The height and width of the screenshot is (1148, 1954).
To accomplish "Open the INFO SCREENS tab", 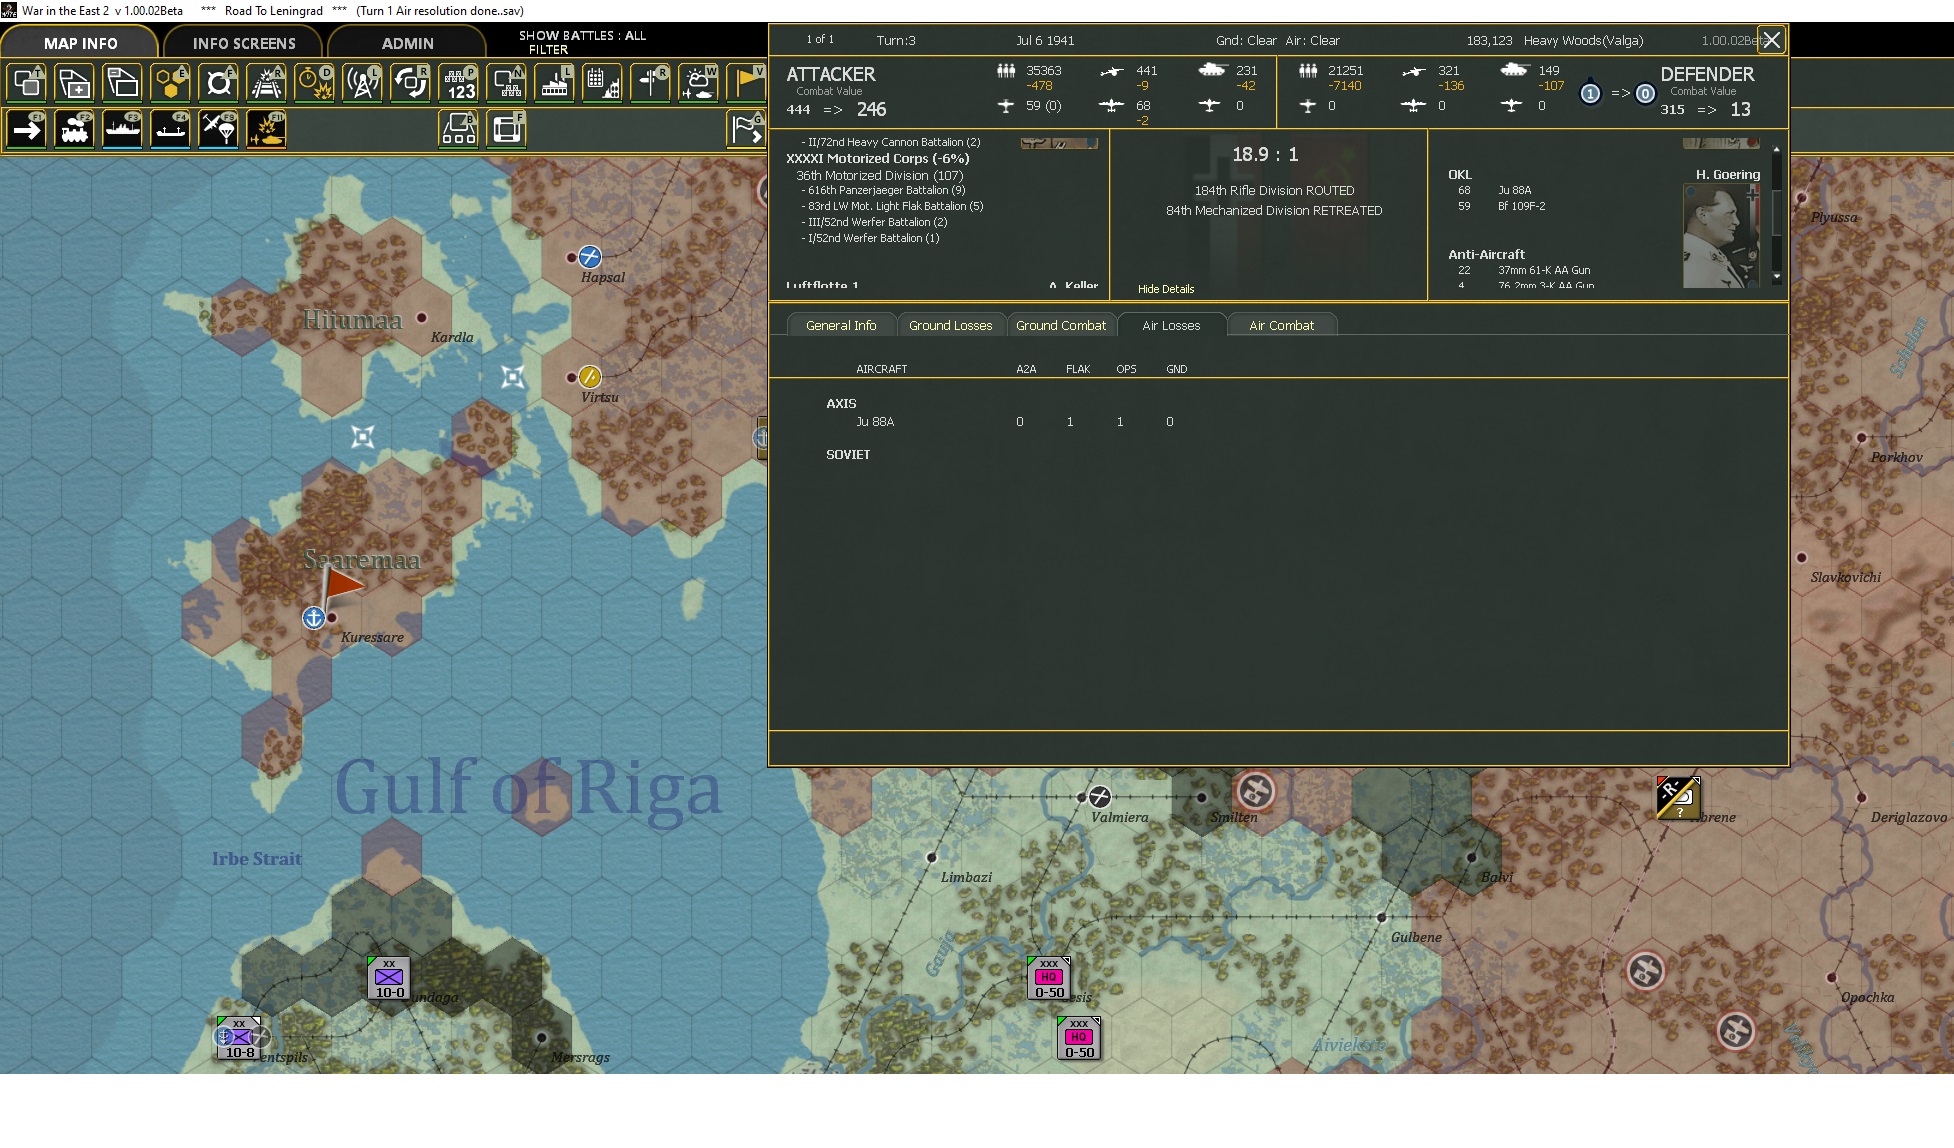I will 244,43.
